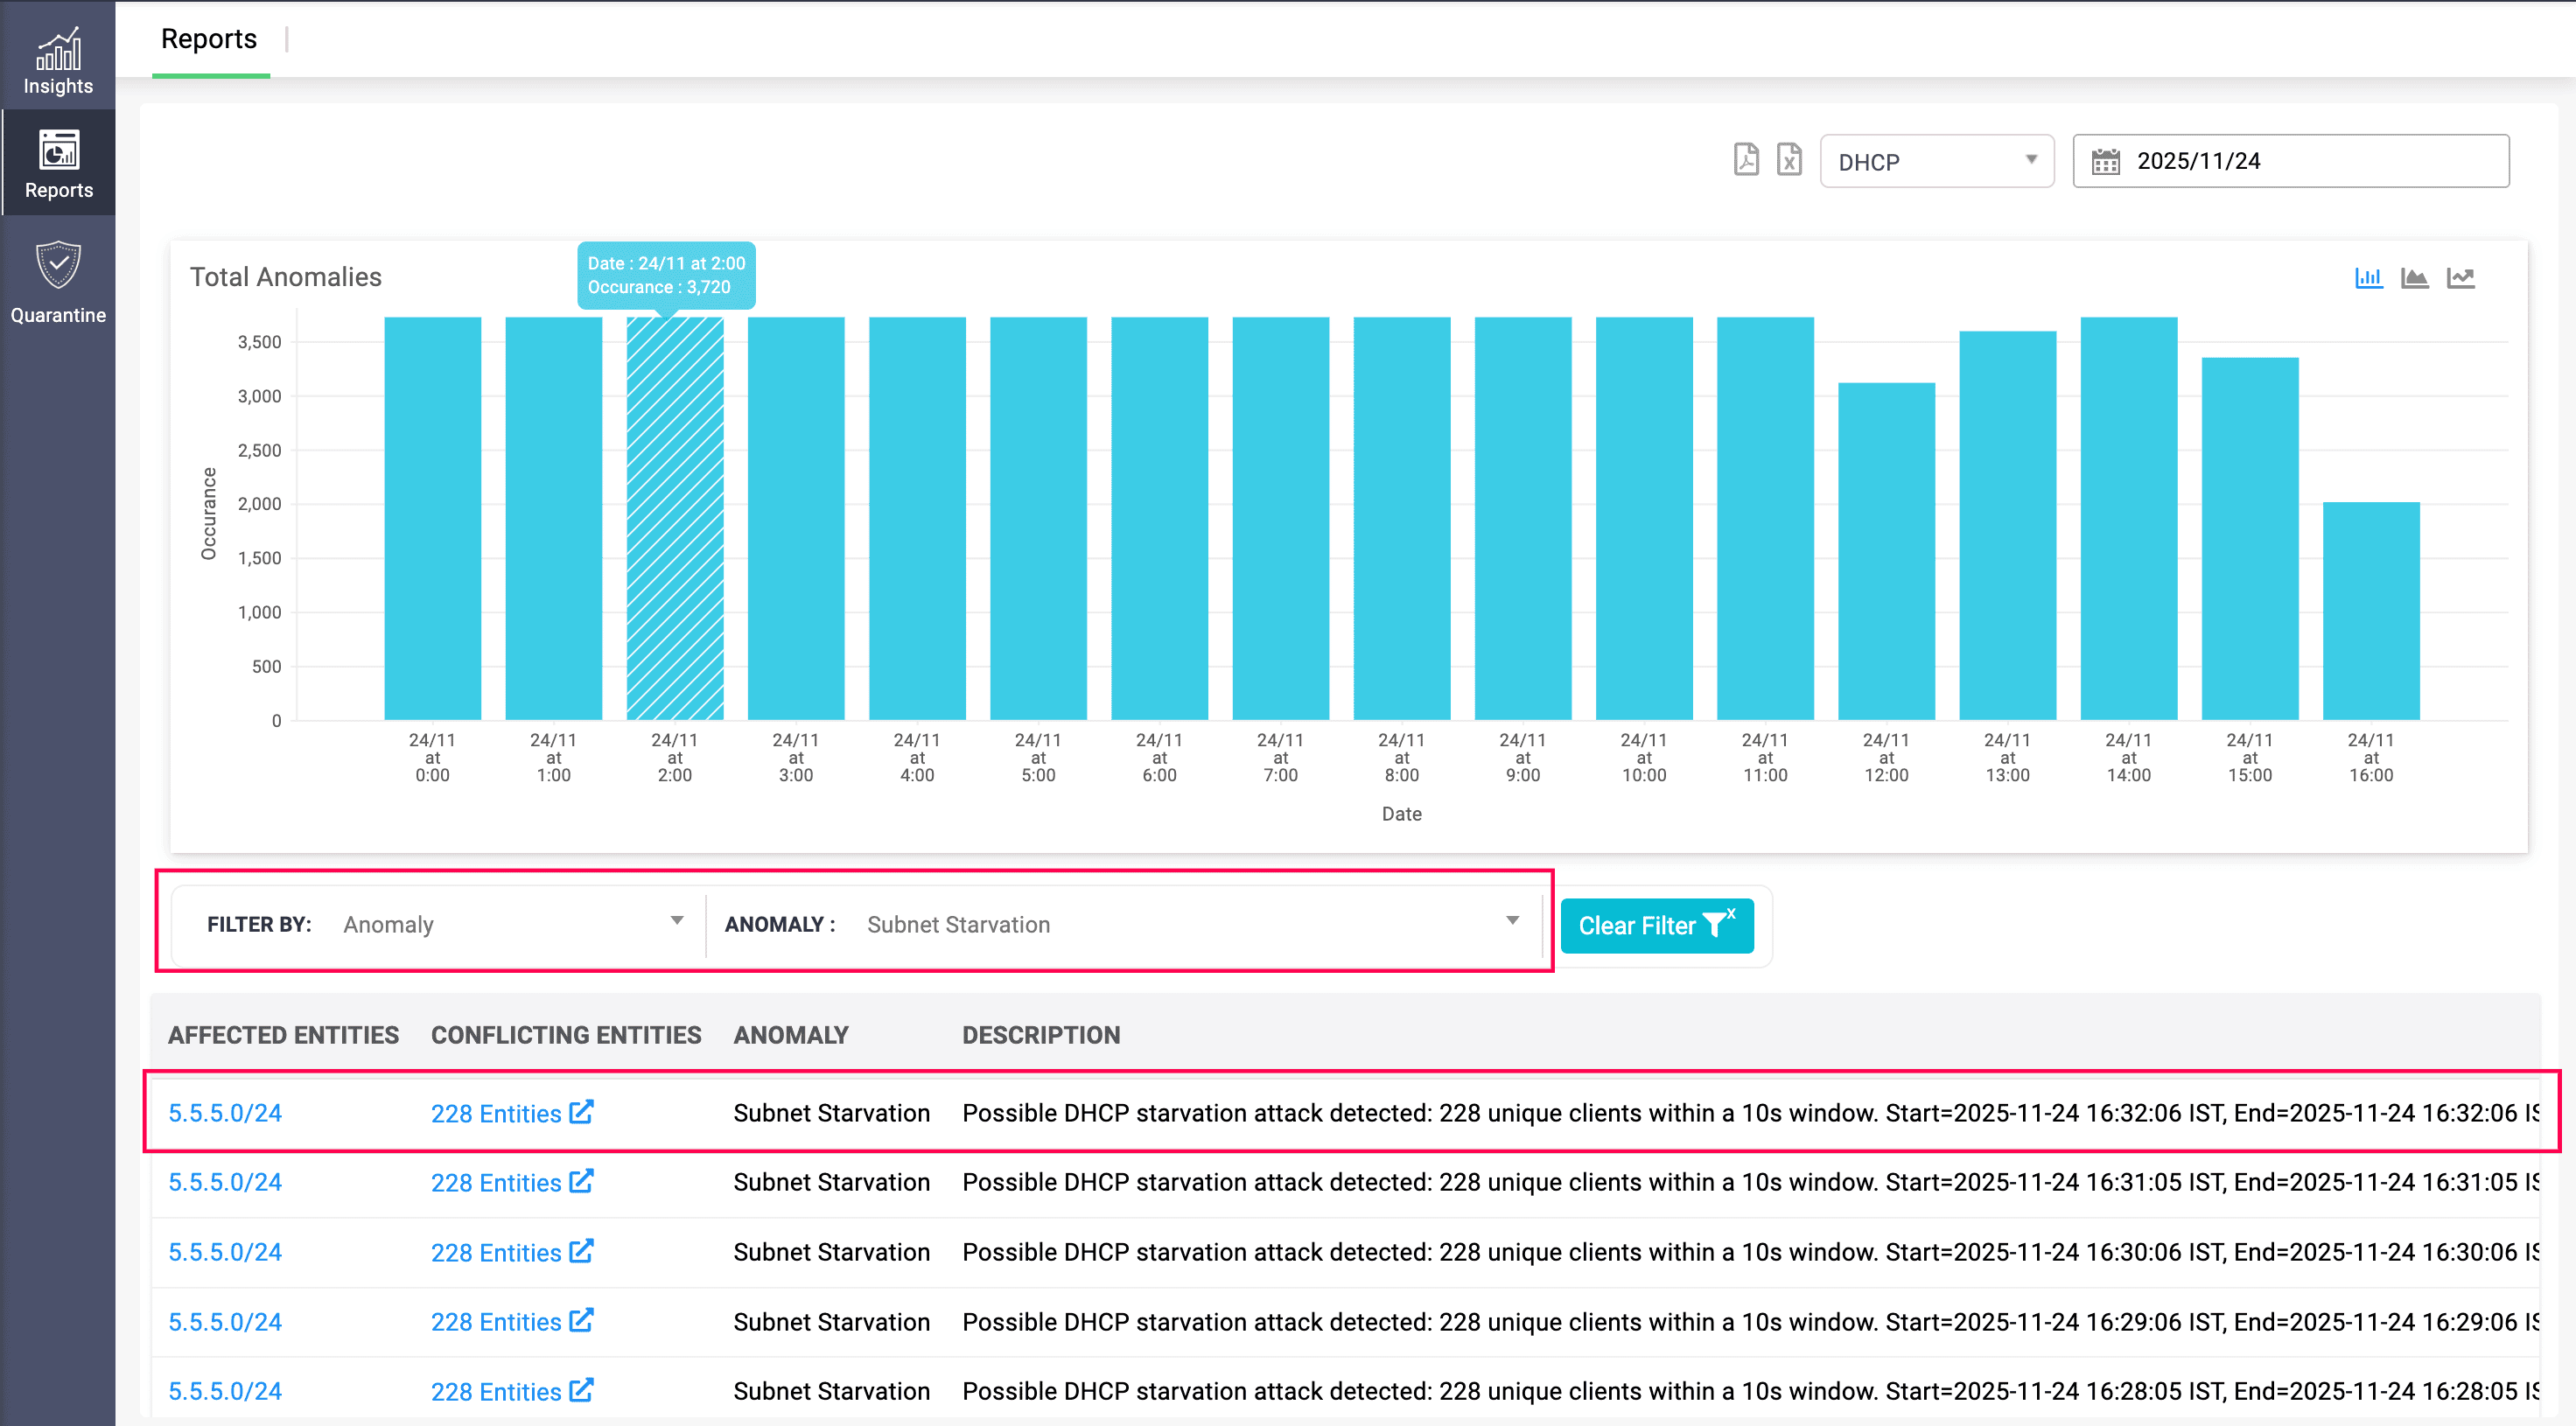Screen dimensions: 2576x1426
Task: Export the report as PDF
Action: pyautogui.click(x=1746, y=160)
